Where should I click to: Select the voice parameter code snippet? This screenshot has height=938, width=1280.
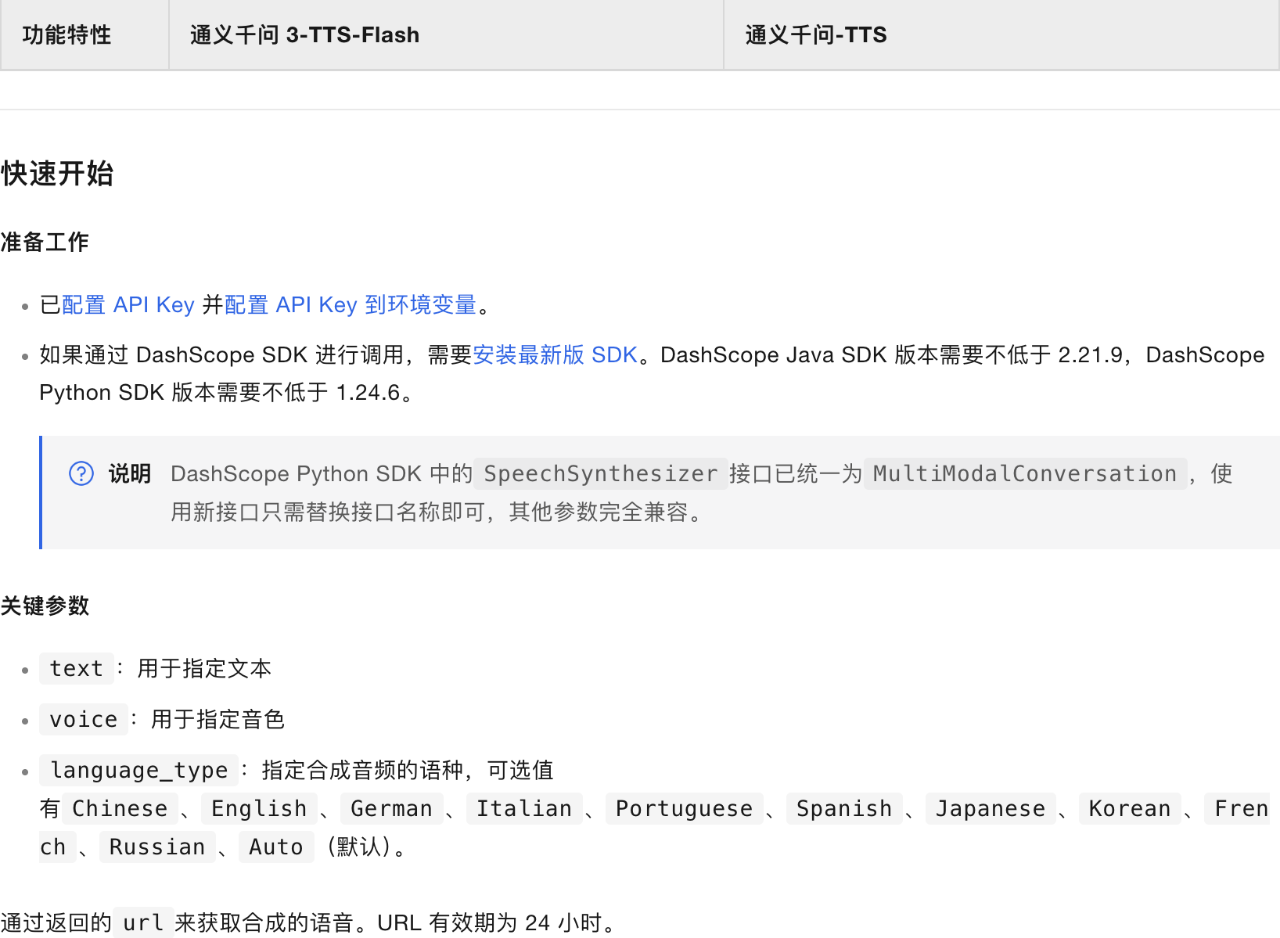click(x=83, y=719)
